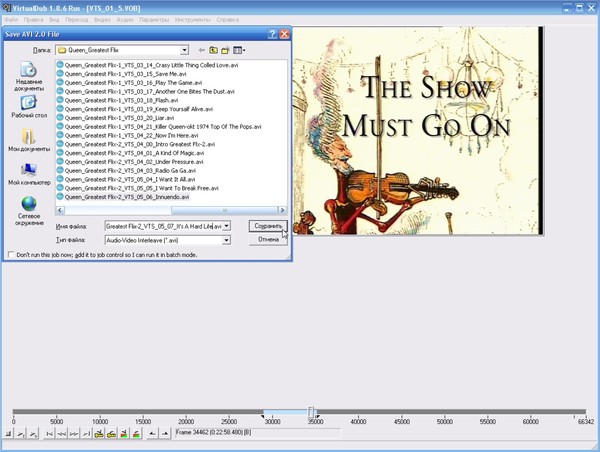Select file 22_Now I'm Here.avi
Image resolution: width=600 pixels, height=452 pixels.
coord(128,135)
